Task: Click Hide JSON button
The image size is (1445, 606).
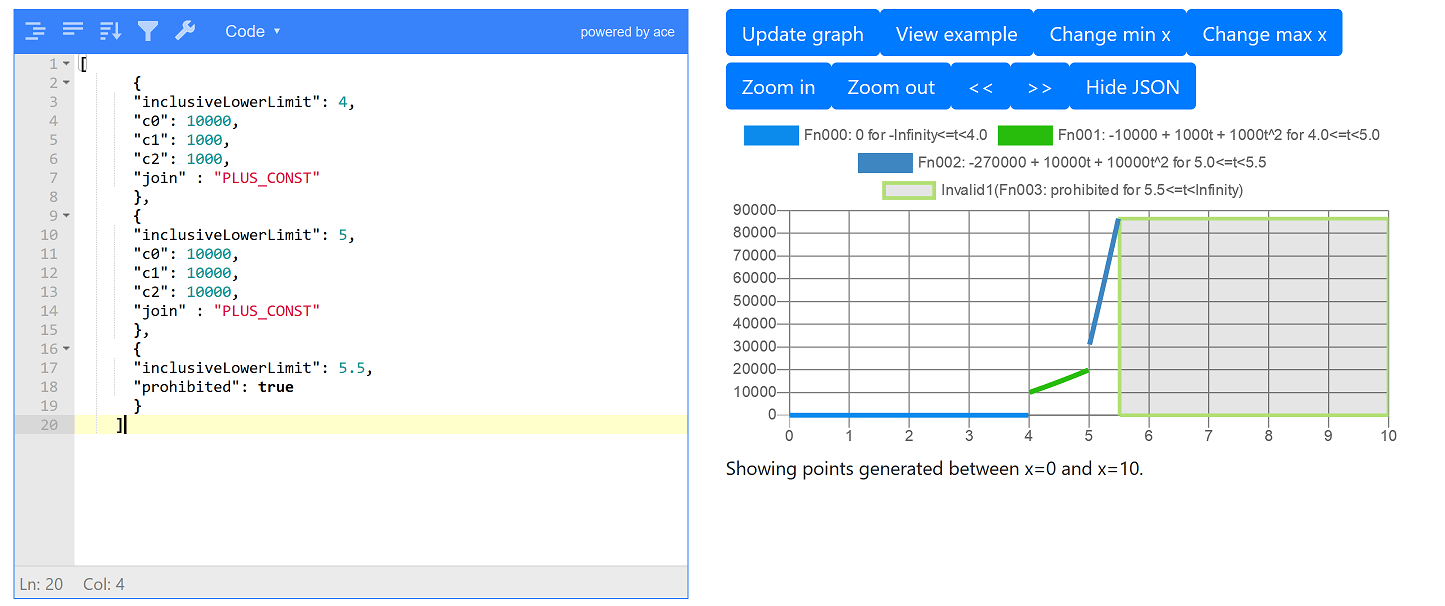Action: pyautogui.click(x=1132, y=87)
